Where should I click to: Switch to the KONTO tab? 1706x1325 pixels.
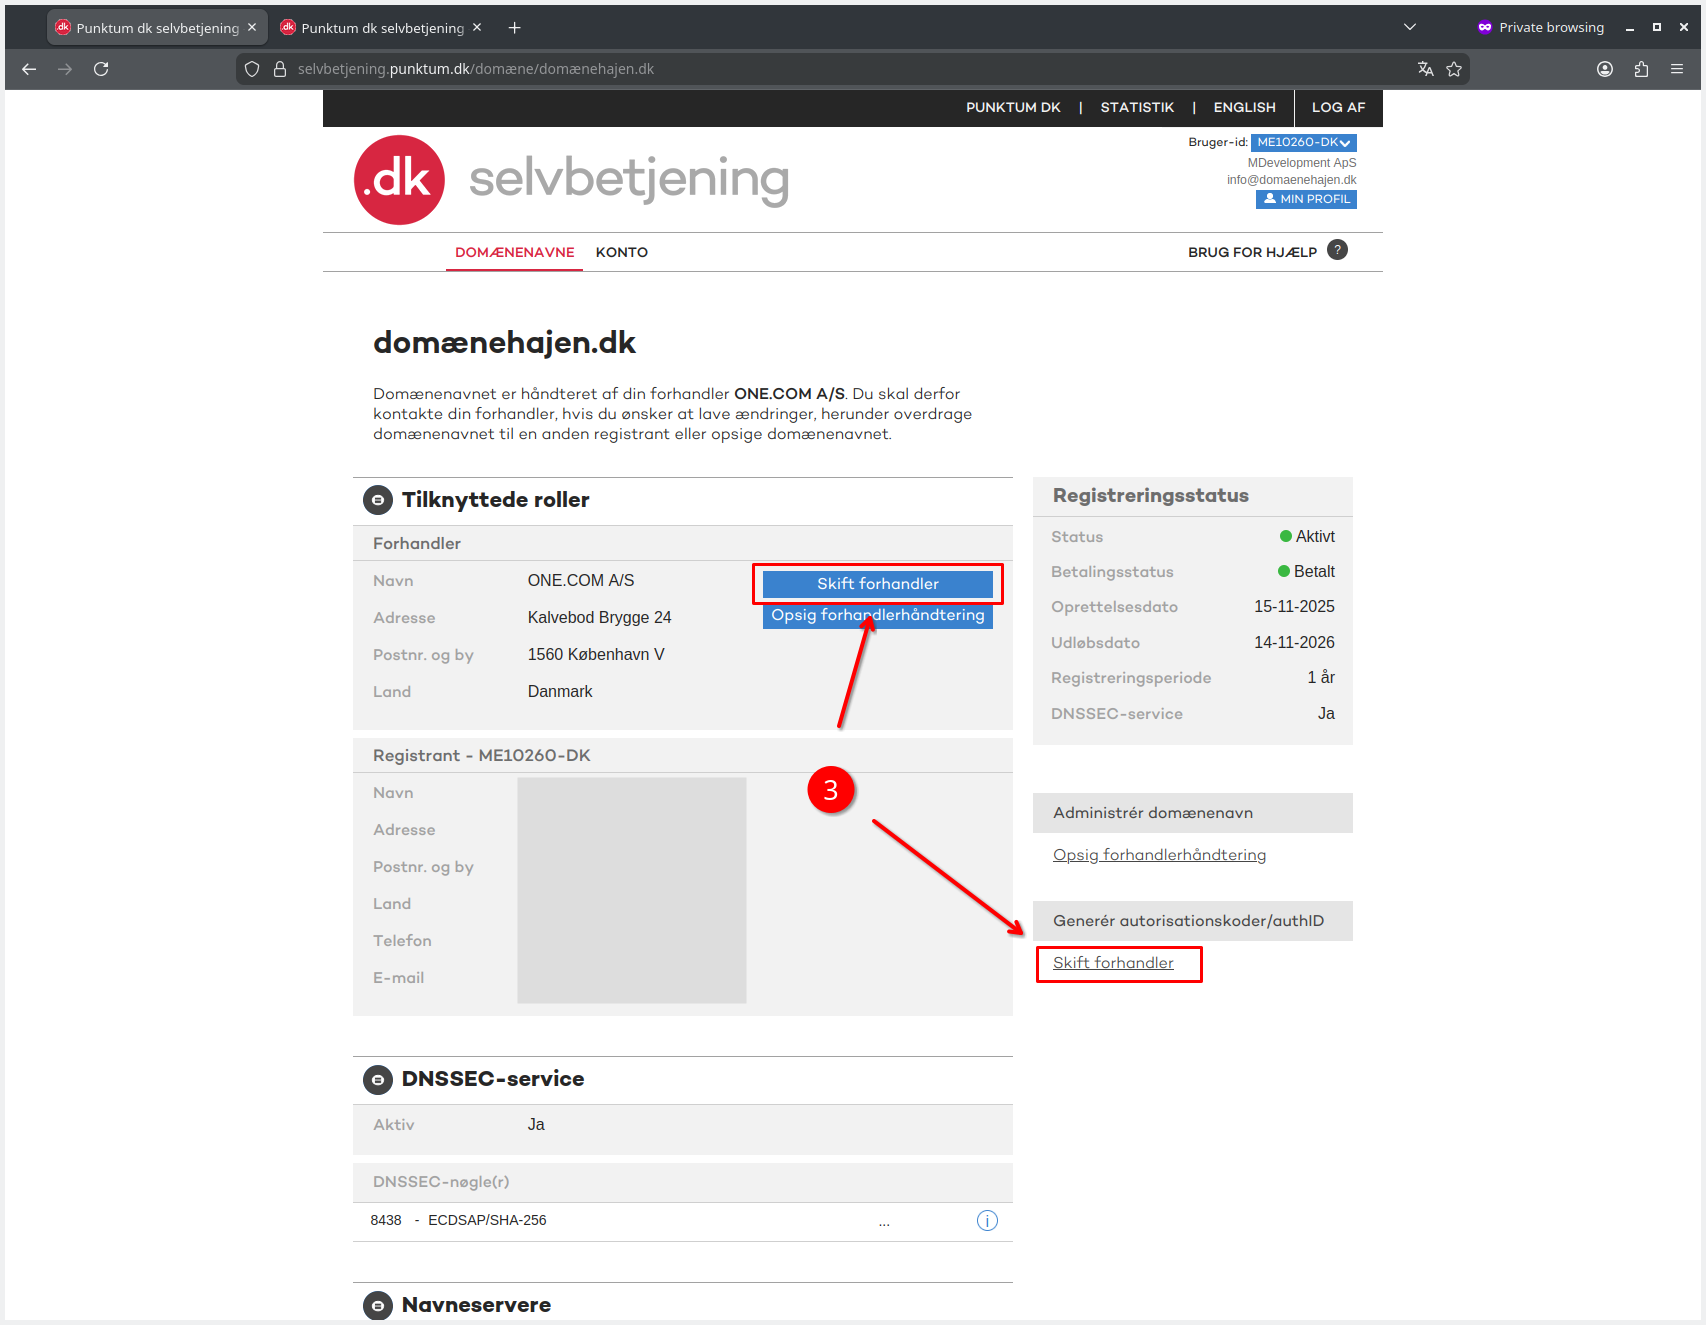[621, 252]
